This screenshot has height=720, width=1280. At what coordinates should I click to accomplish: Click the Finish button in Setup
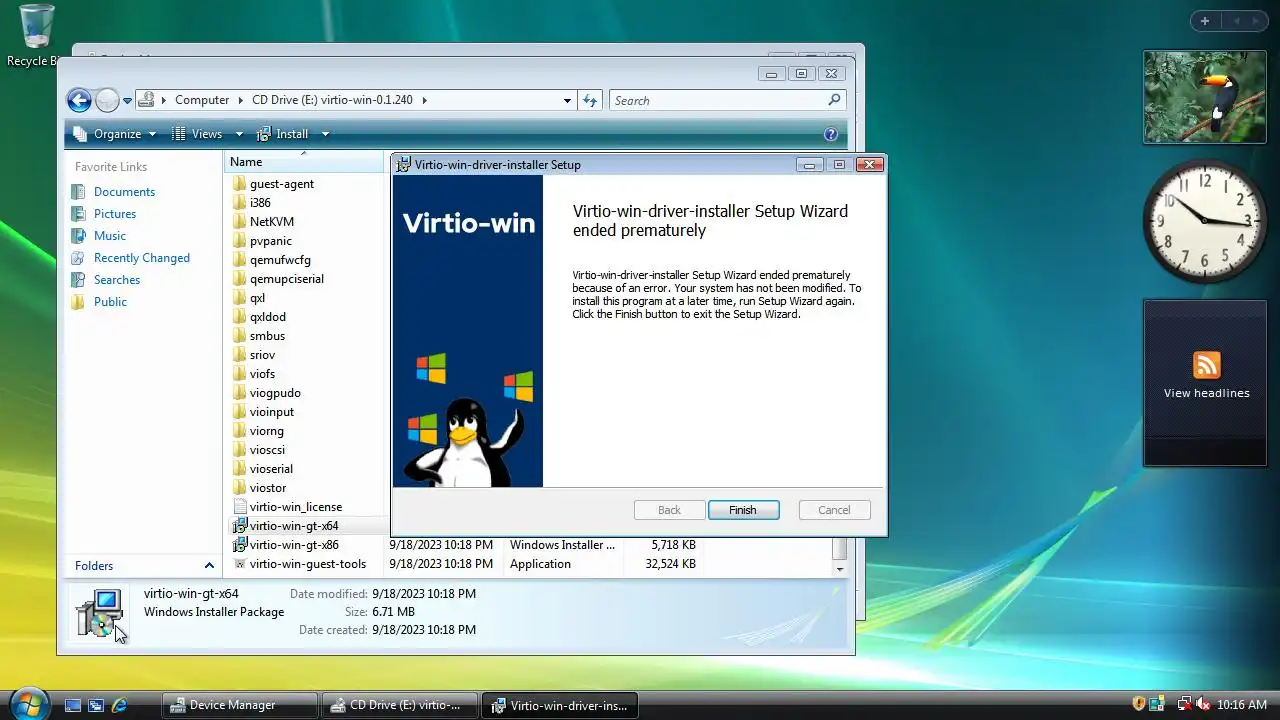tap(743, 510)
